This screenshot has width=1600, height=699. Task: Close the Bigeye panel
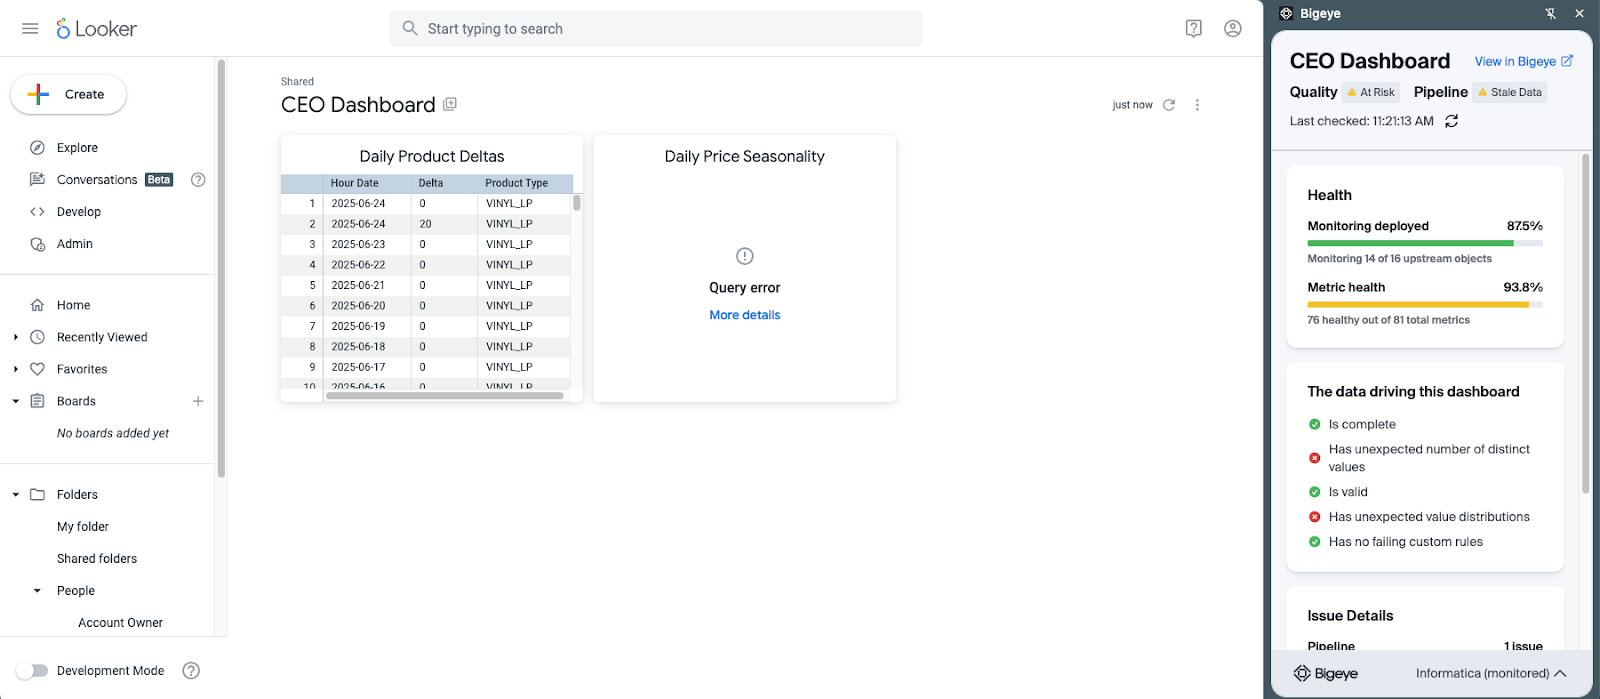click(1580, 14)
